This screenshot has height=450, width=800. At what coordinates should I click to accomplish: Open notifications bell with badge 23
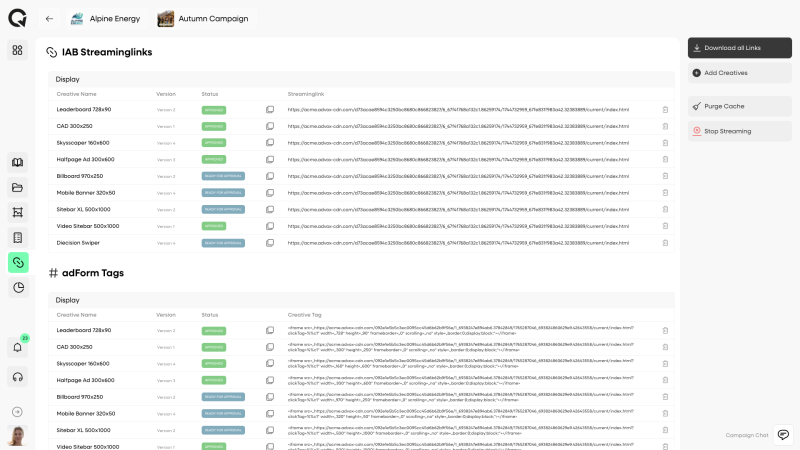[x=17, y=347]
